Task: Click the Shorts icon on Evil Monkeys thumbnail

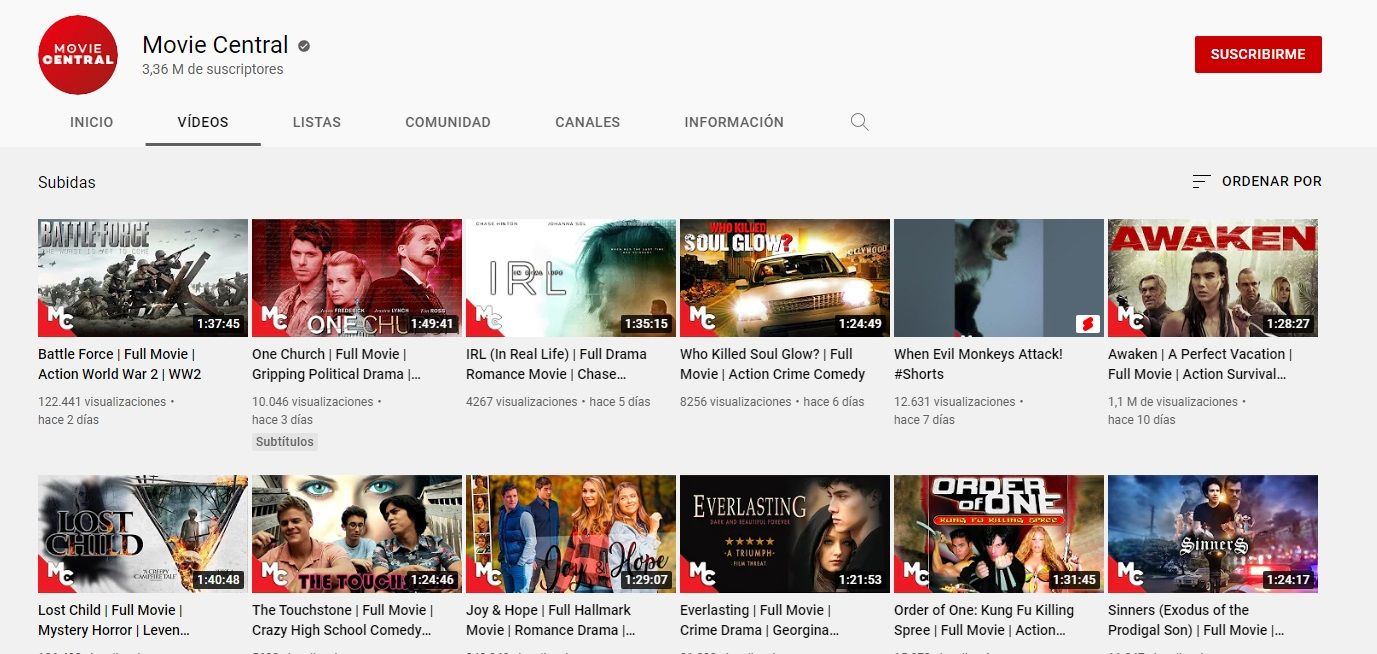Action: click(1087, 324)
